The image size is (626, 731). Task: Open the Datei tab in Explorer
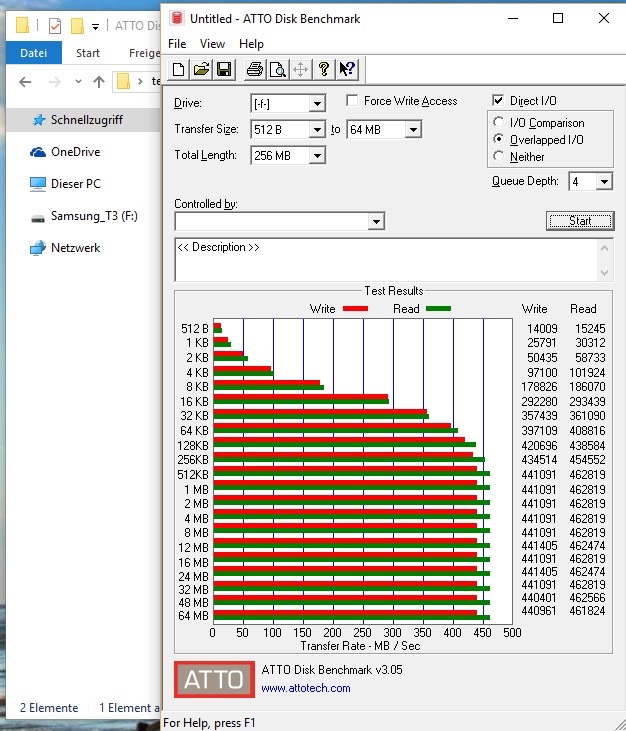(34, 53)
